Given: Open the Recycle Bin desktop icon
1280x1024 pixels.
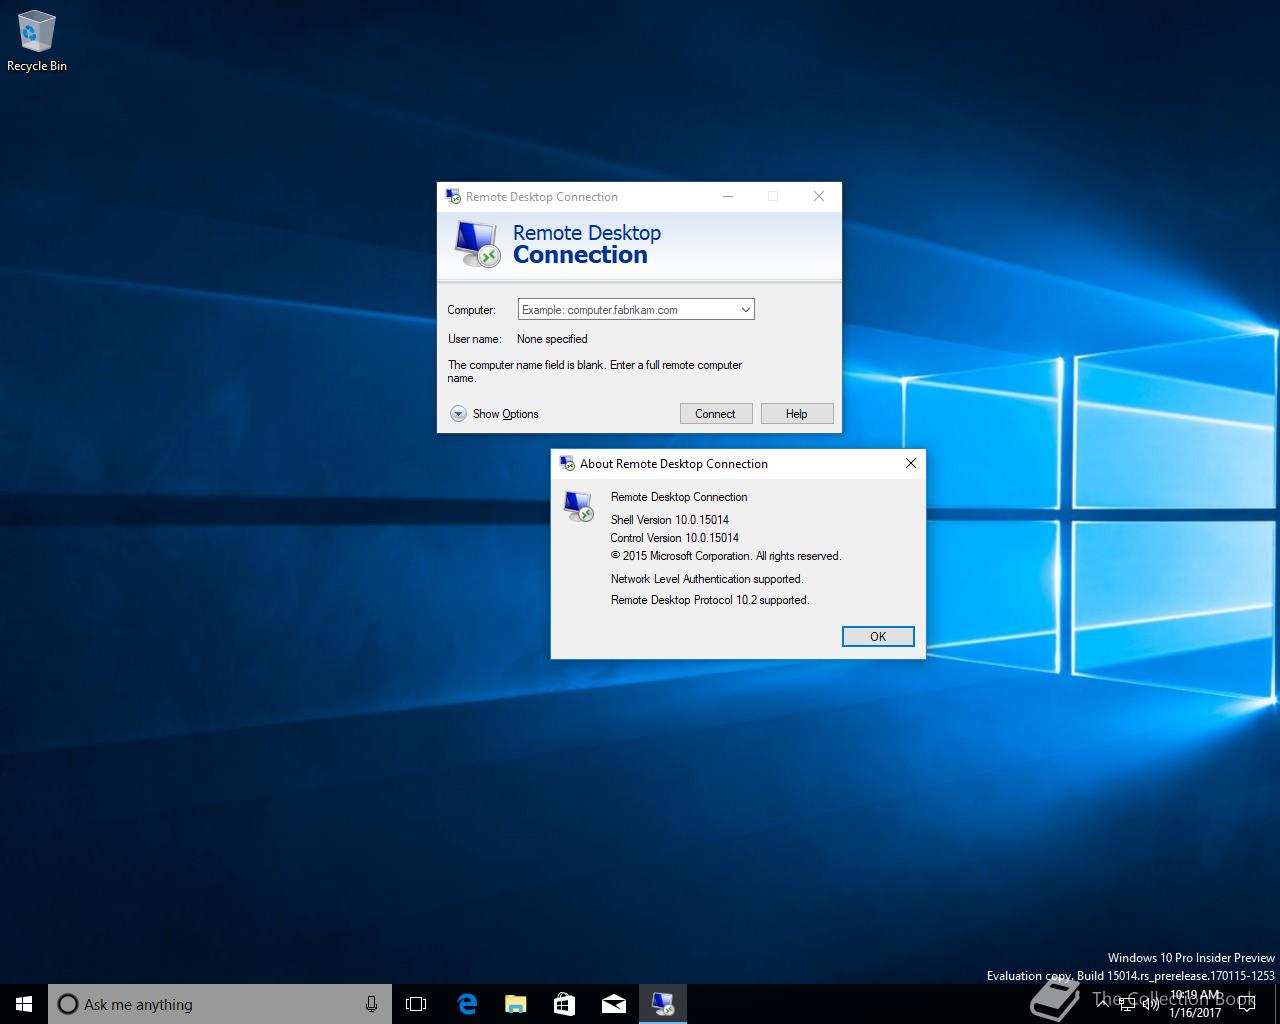Looking at the screenshot, I should coord(36,41).
